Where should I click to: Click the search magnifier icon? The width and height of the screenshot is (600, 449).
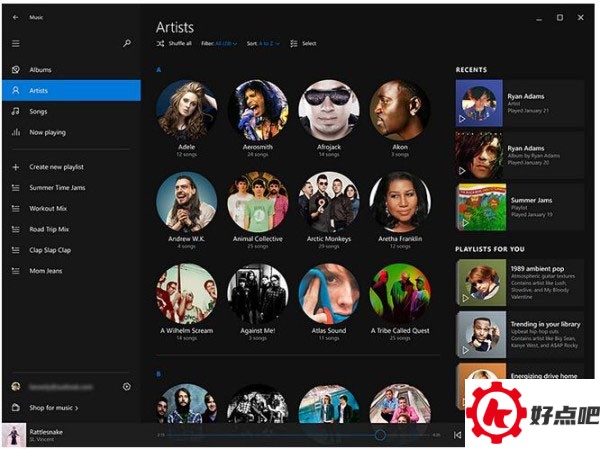127,43
